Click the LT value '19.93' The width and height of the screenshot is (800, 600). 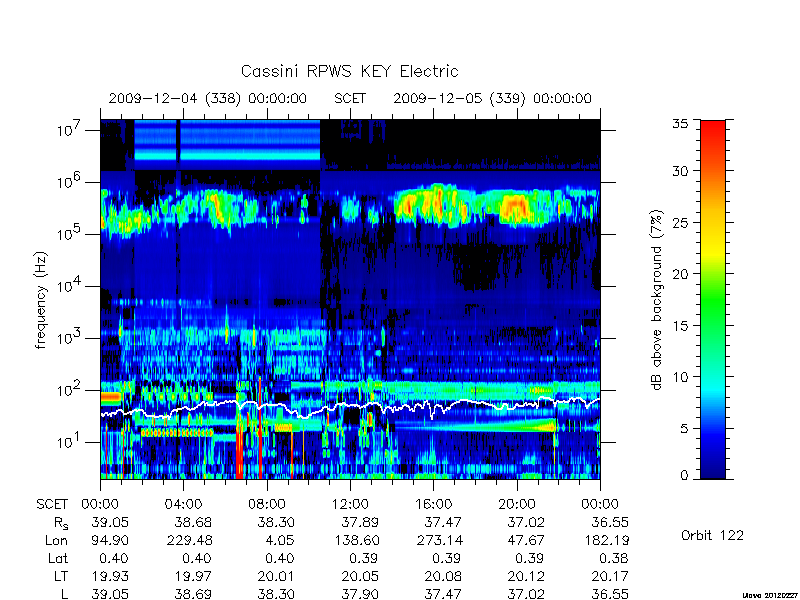coord(110,577)
